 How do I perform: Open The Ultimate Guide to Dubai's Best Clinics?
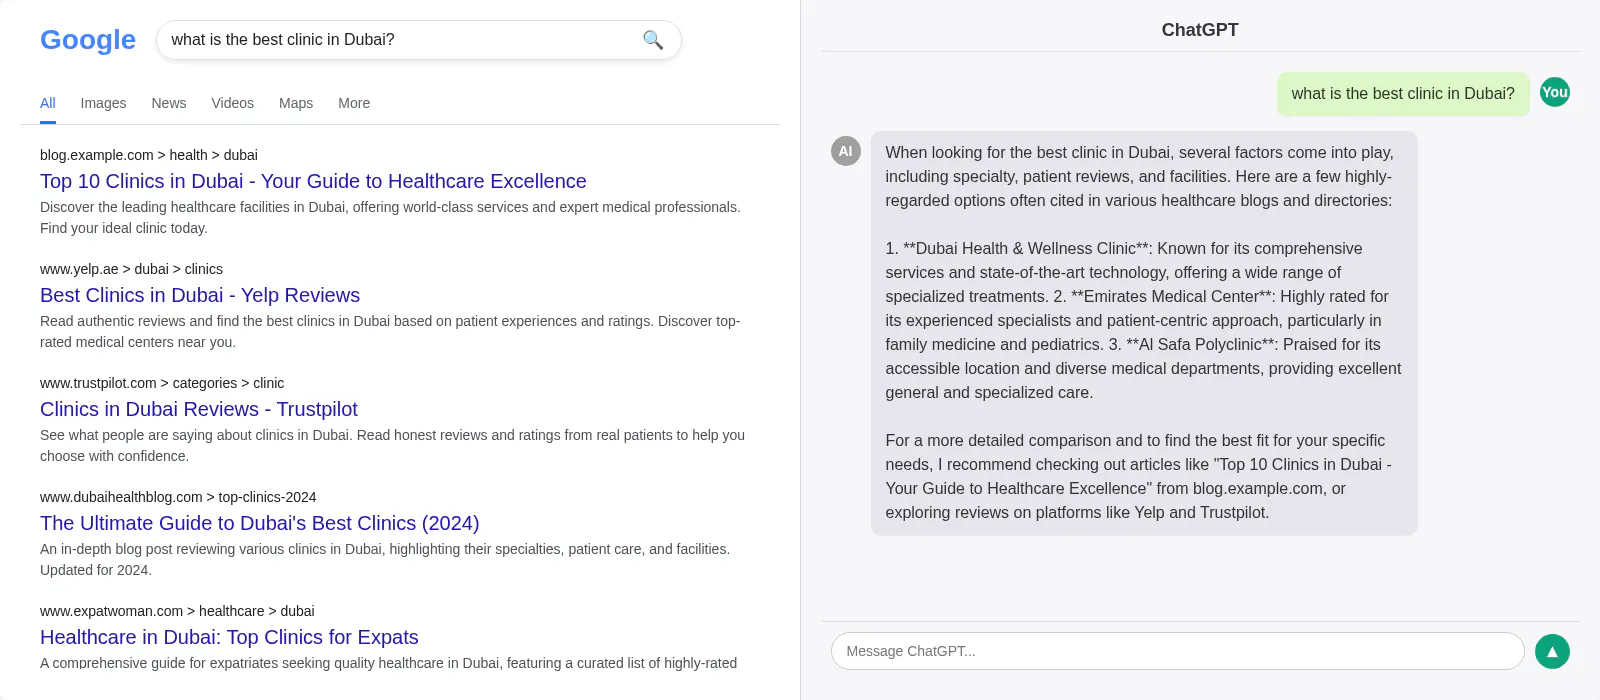coord(260,523)
